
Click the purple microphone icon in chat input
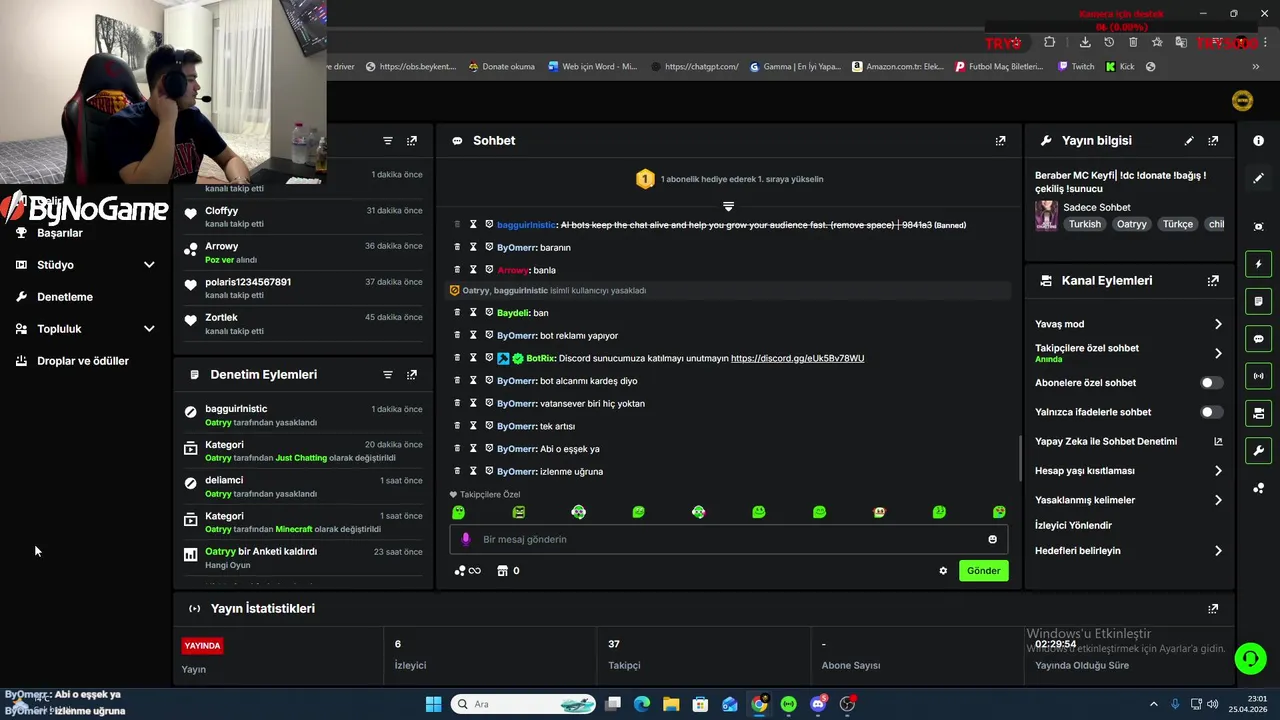[465, 539]
